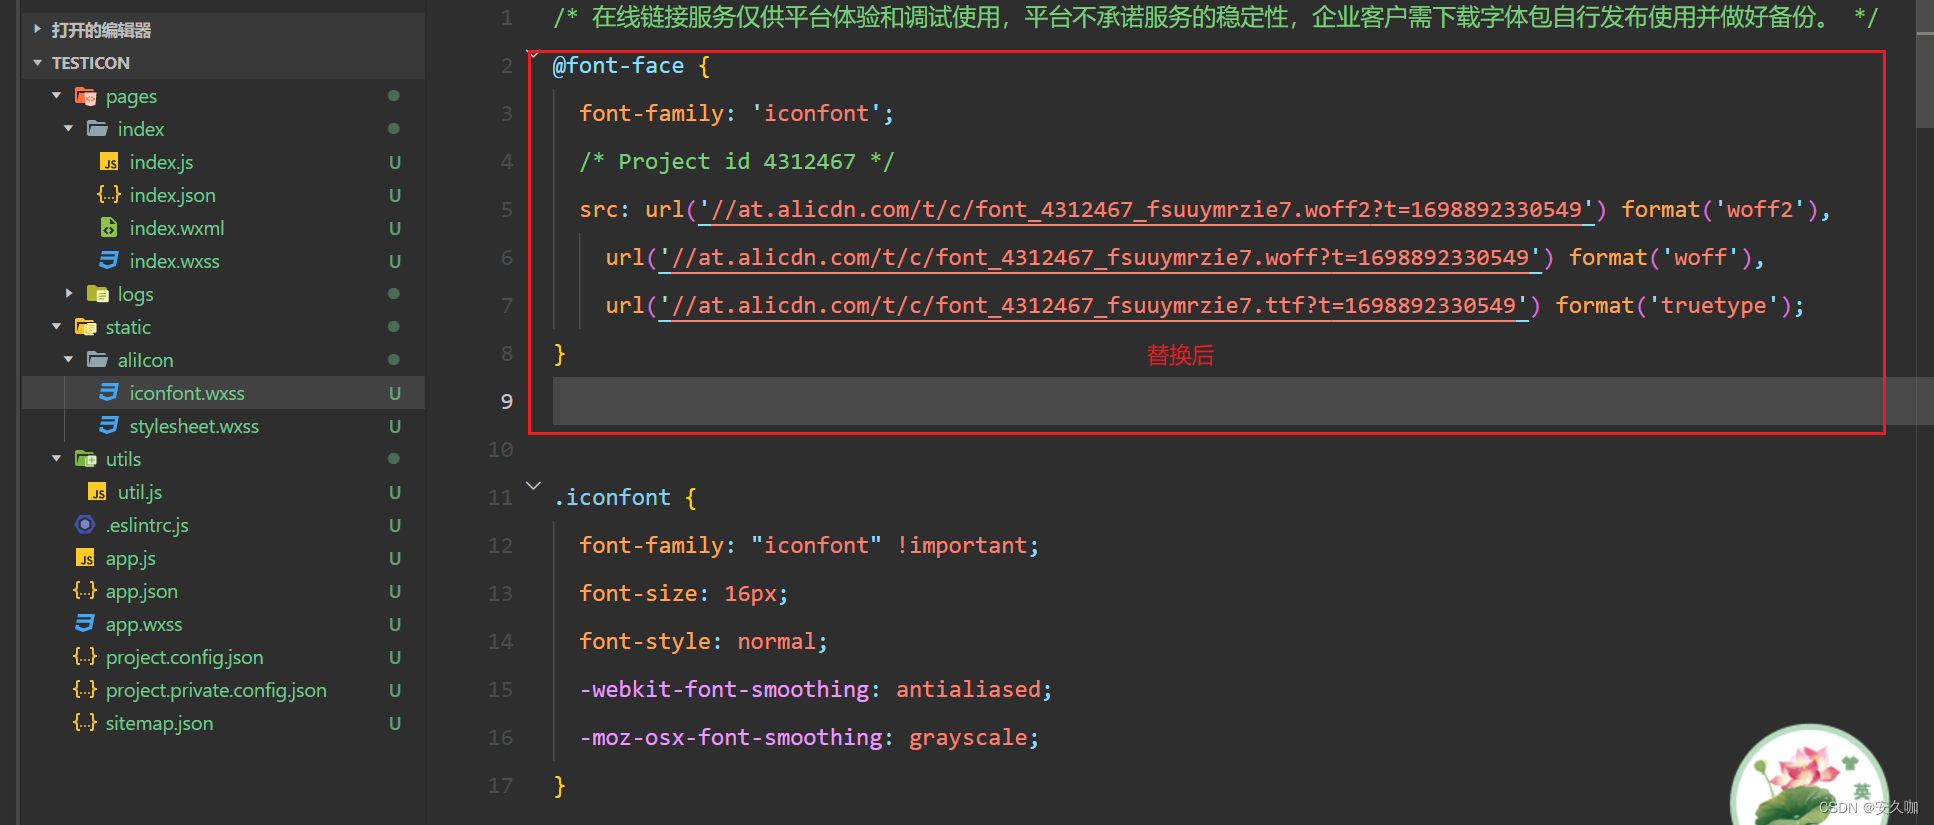Click the pages folder icon
The height and width of the screenshot is (825, 1934).
[x=86, y=96]
